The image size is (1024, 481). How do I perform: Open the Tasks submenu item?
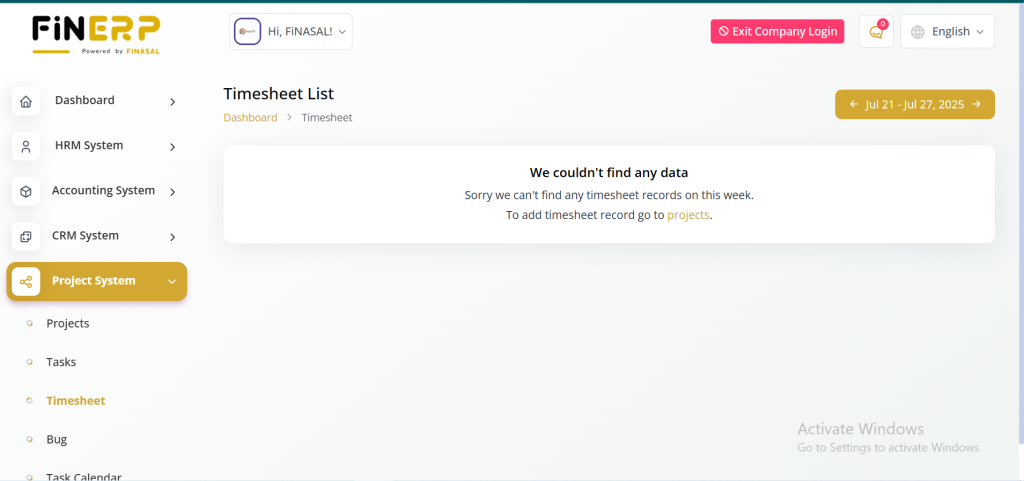(x=61, y=362)
